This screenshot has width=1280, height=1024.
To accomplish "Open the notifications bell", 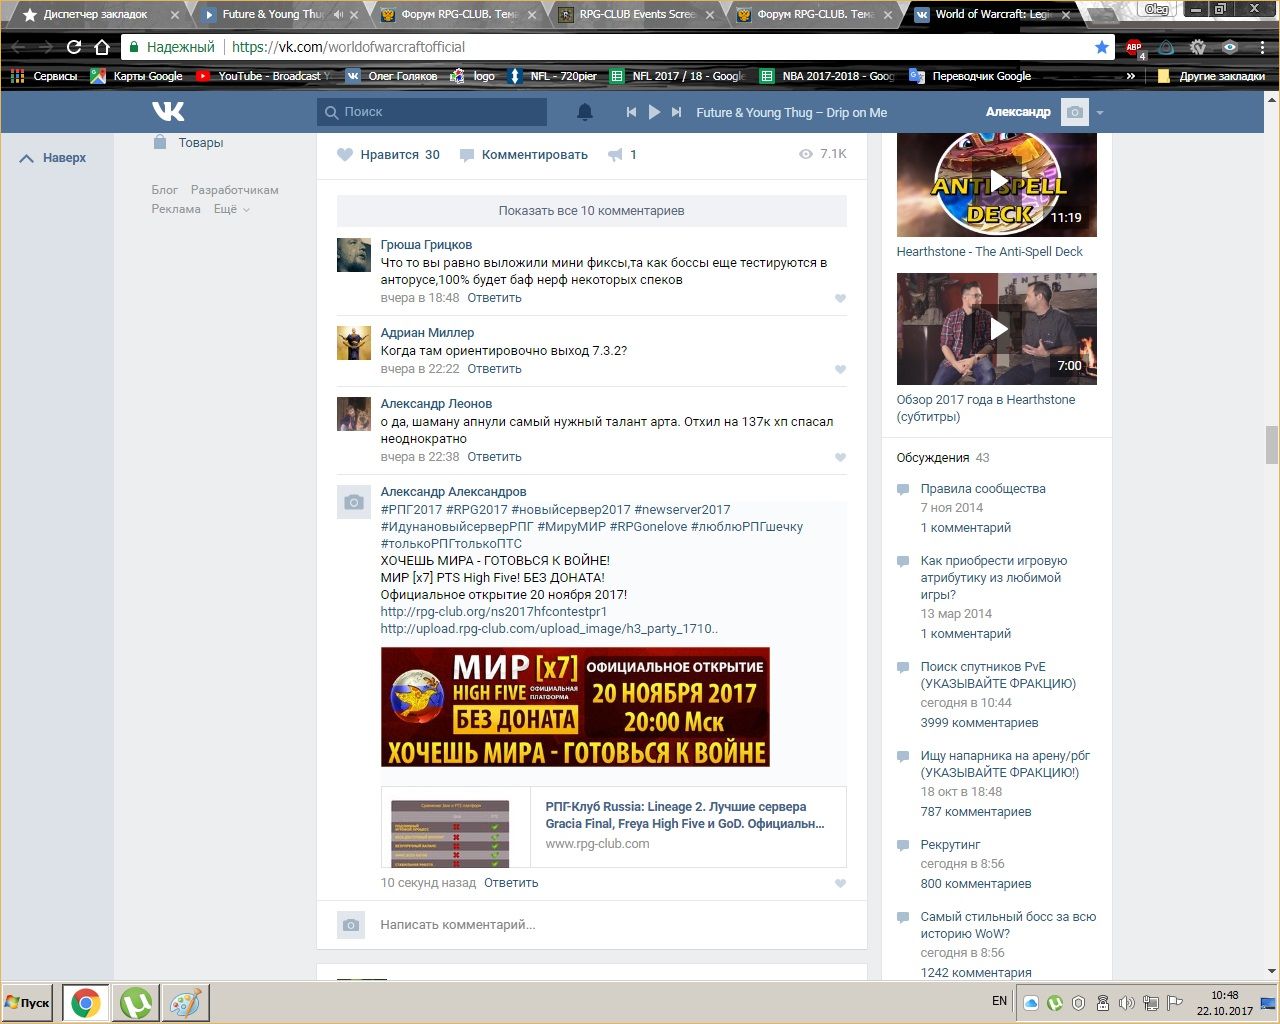I will click(x=585, y=112).
